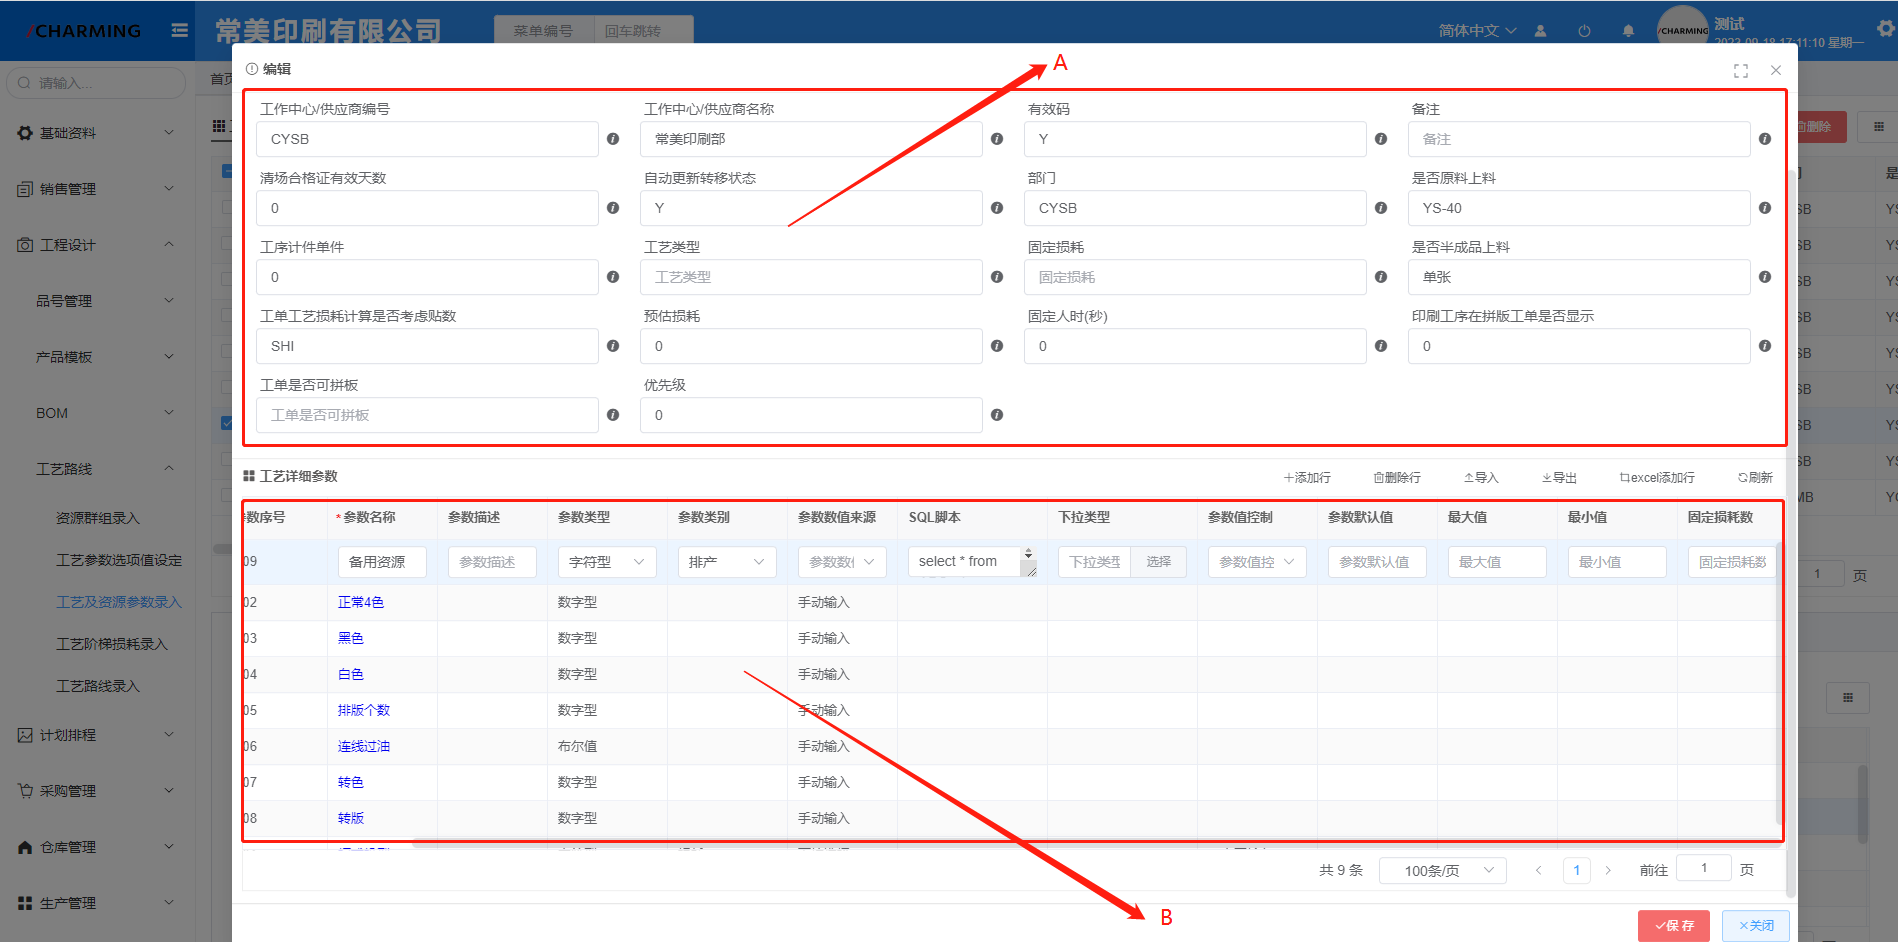Screen dimensions: 1898x942
Task: Click the 刷新 refresh button
Action: (x=1755, y=478)
